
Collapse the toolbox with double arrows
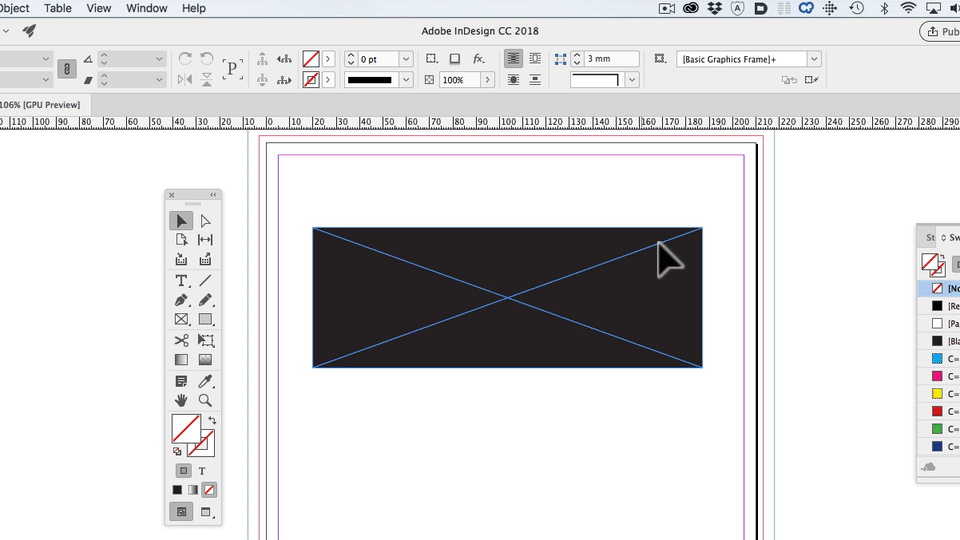[x=213, y=195]
